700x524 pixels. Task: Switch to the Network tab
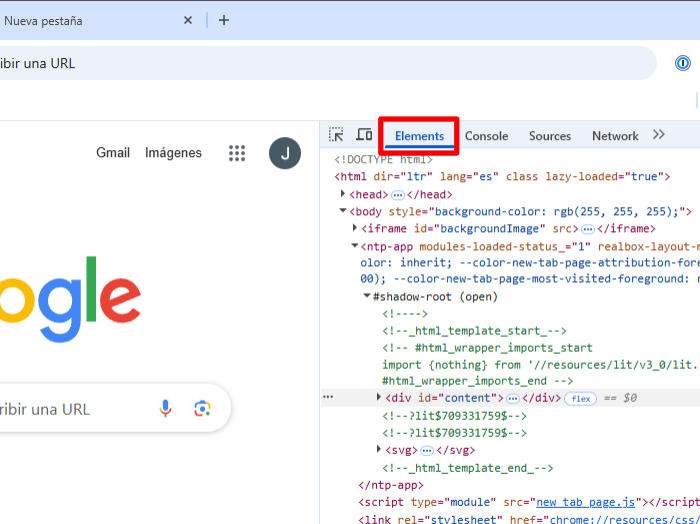(x=615, y=136)
